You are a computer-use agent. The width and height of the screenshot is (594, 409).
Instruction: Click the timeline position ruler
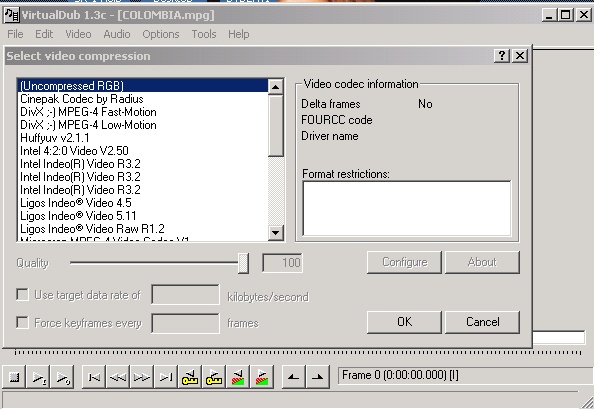tap(297, 353)
